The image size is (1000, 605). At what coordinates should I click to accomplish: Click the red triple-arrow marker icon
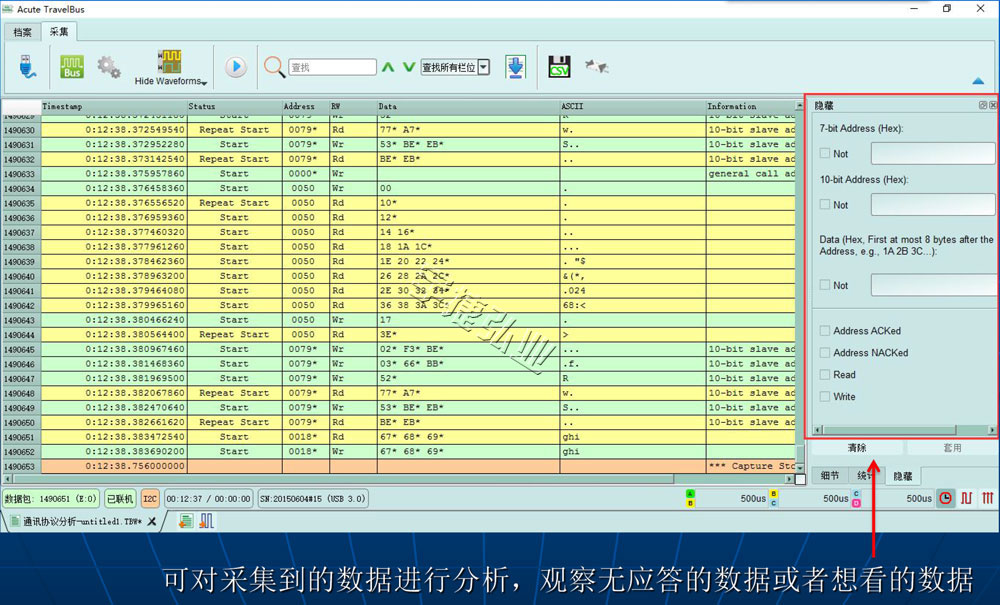[x=987, y=499]
